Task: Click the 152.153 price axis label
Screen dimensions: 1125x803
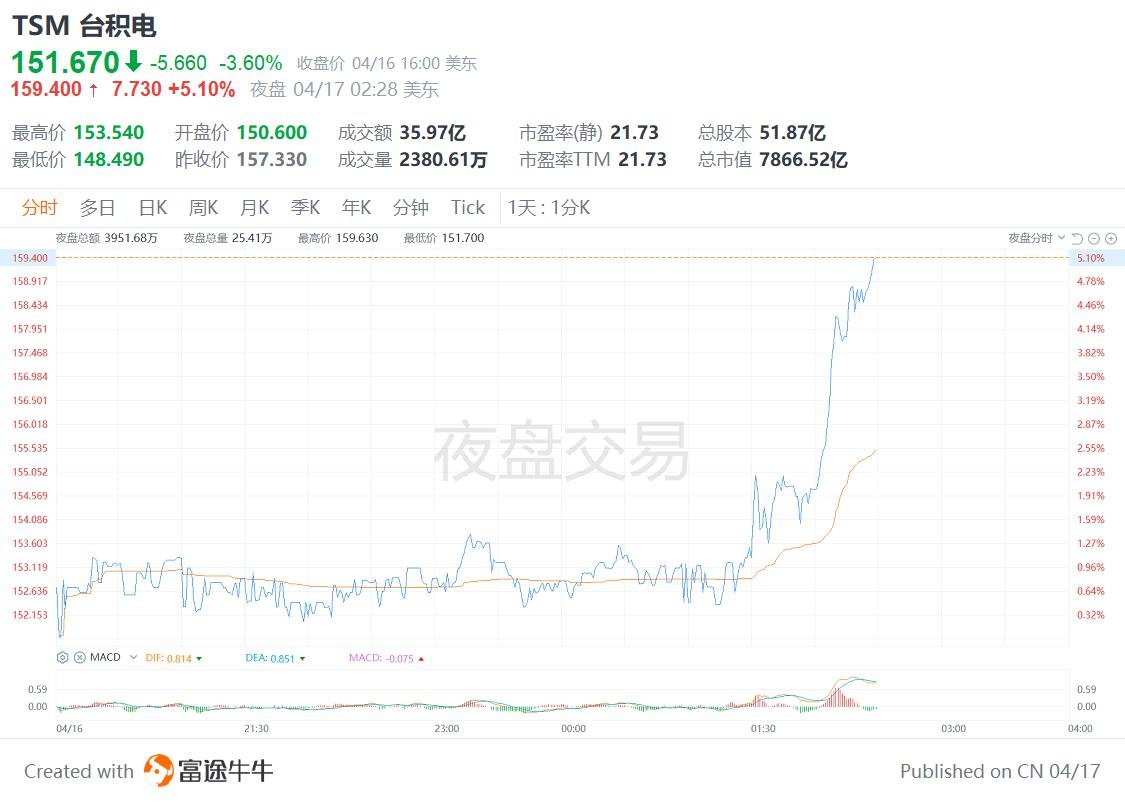Action: pos(29,615)
